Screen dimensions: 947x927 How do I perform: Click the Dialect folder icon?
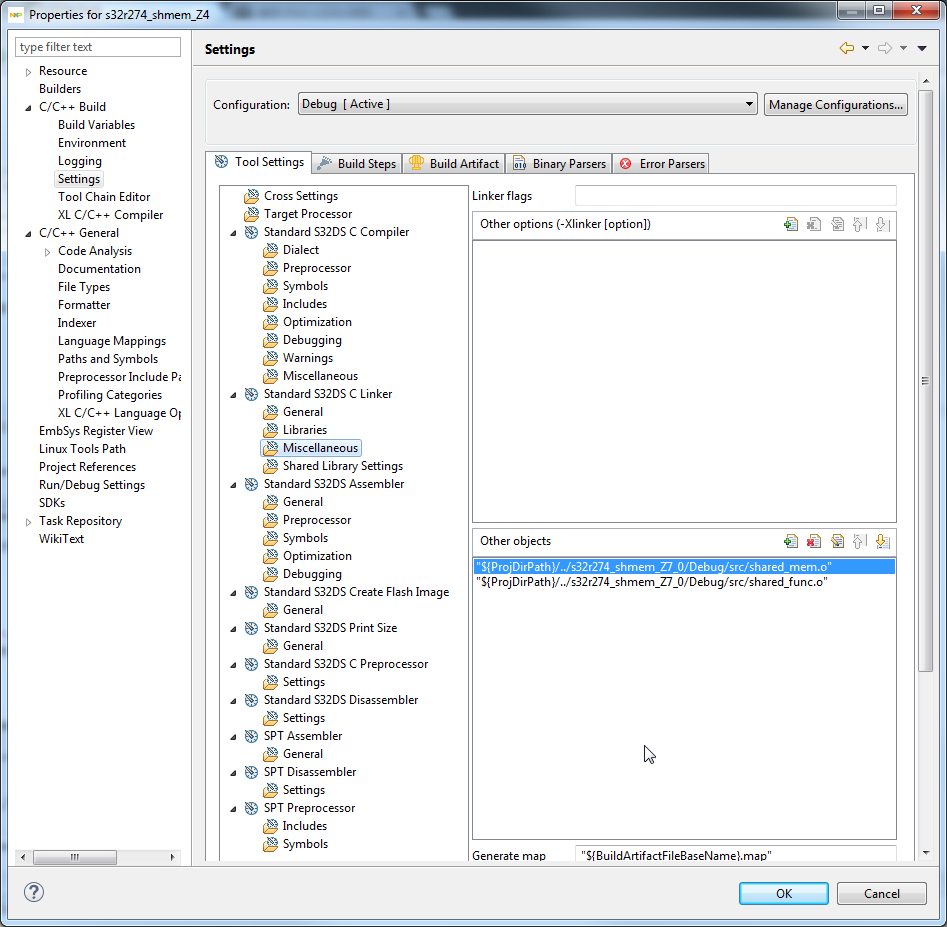click(271, 251)
